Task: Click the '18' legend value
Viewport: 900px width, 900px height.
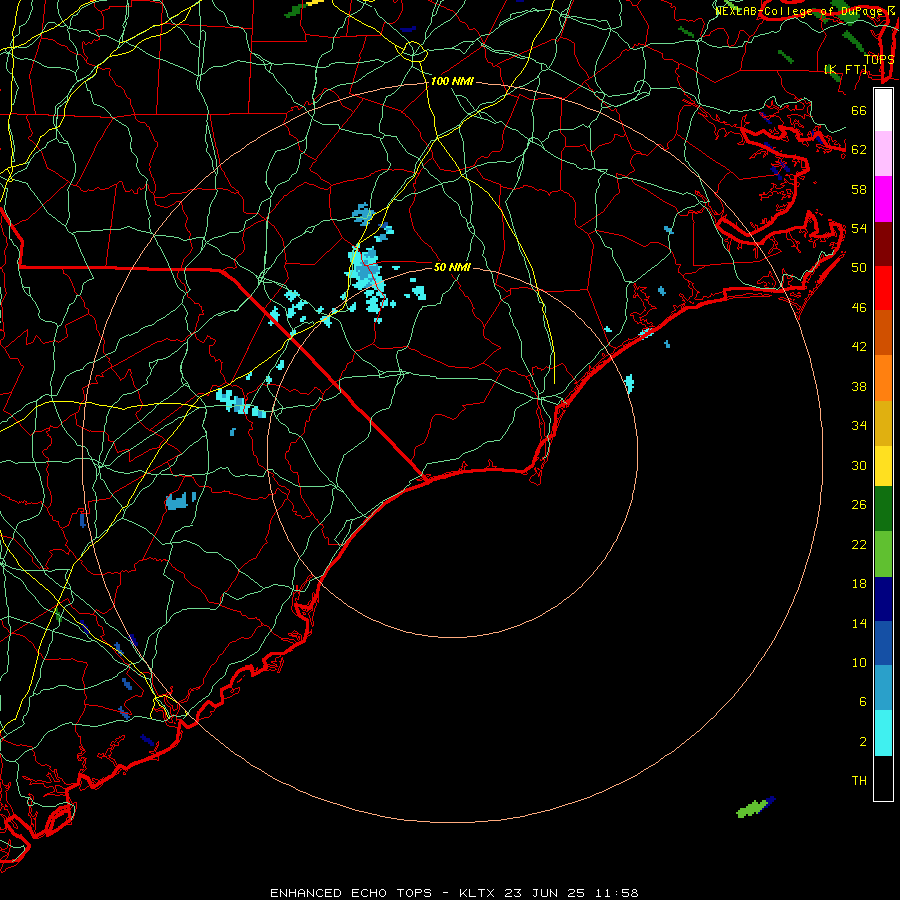Action: click(859, 584)
